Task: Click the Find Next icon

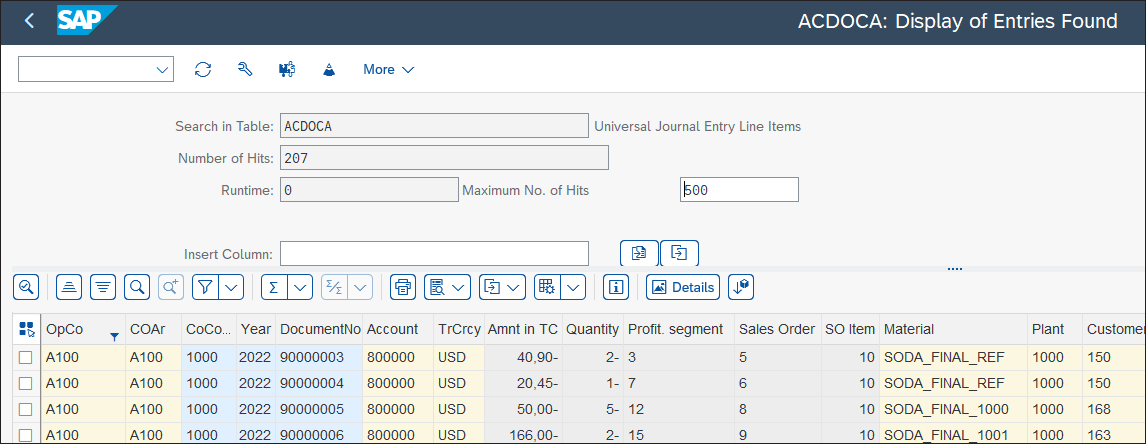Action: tap(171, 287)
